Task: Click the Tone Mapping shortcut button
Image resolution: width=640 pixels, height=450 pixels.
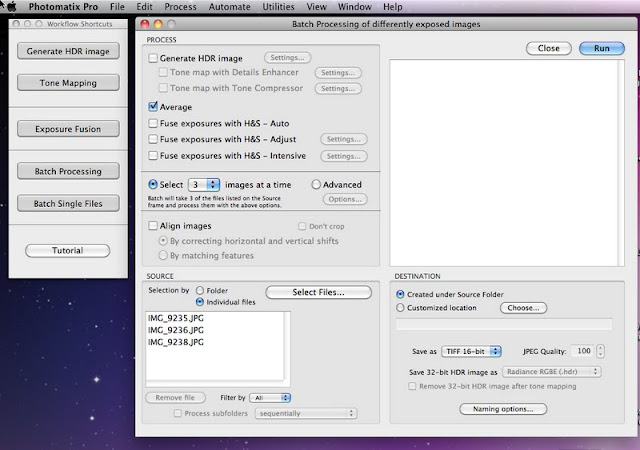Action: click(68, 83)
